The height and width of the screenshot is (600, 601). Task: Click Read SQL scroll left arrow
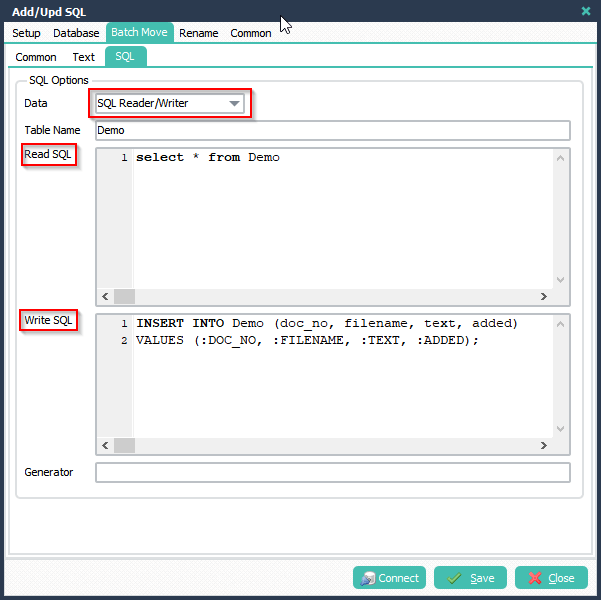105,296
